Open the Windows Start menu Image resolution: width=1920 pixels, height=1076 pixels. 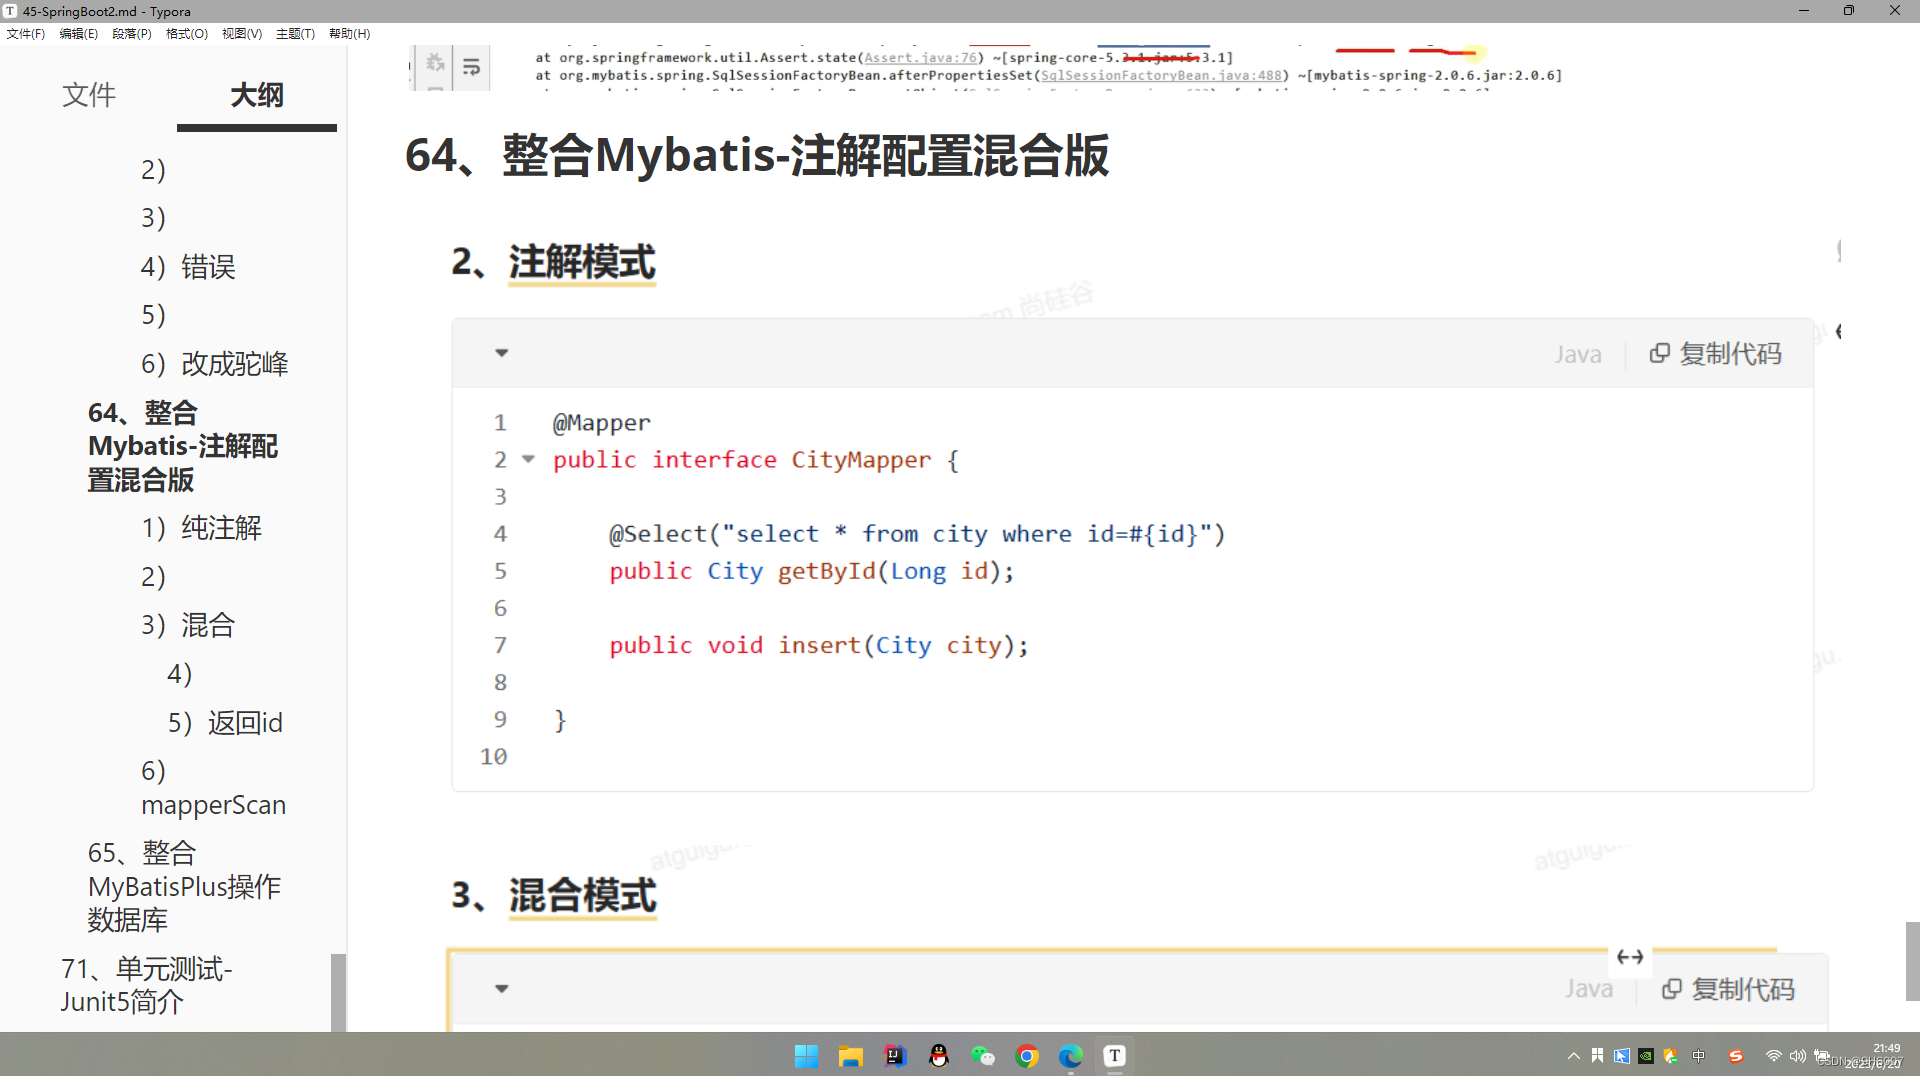point(806,1056)
